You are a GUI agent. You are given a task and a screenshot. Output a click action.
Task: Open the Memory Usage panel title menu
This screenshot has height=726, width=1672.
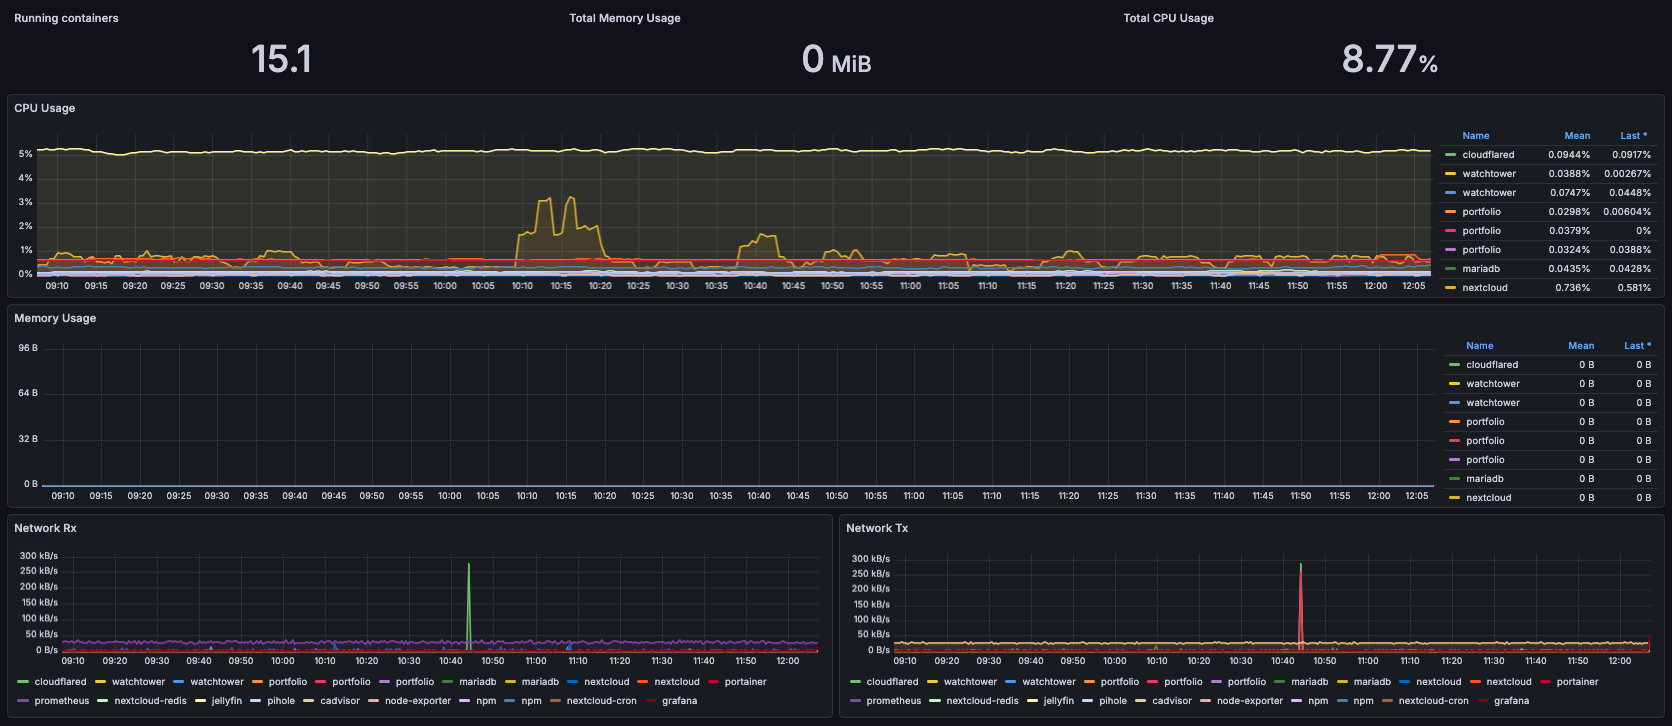coord(55,318)
